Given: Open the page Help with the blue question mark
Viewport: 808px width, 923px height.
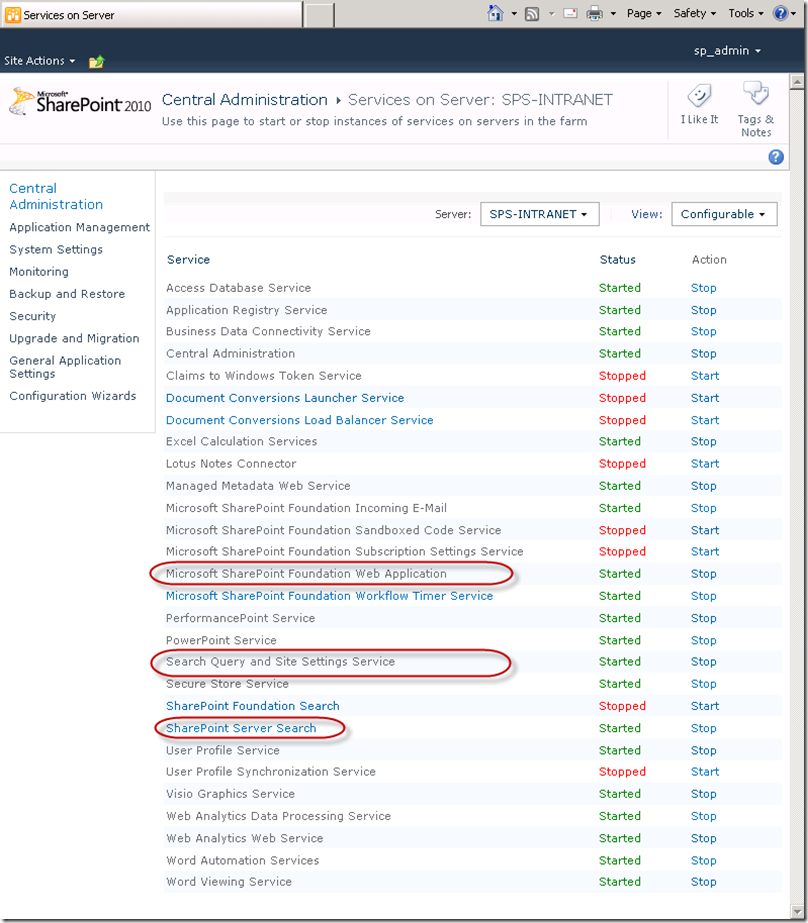Looking at the screenshot, I should point(776,157).
